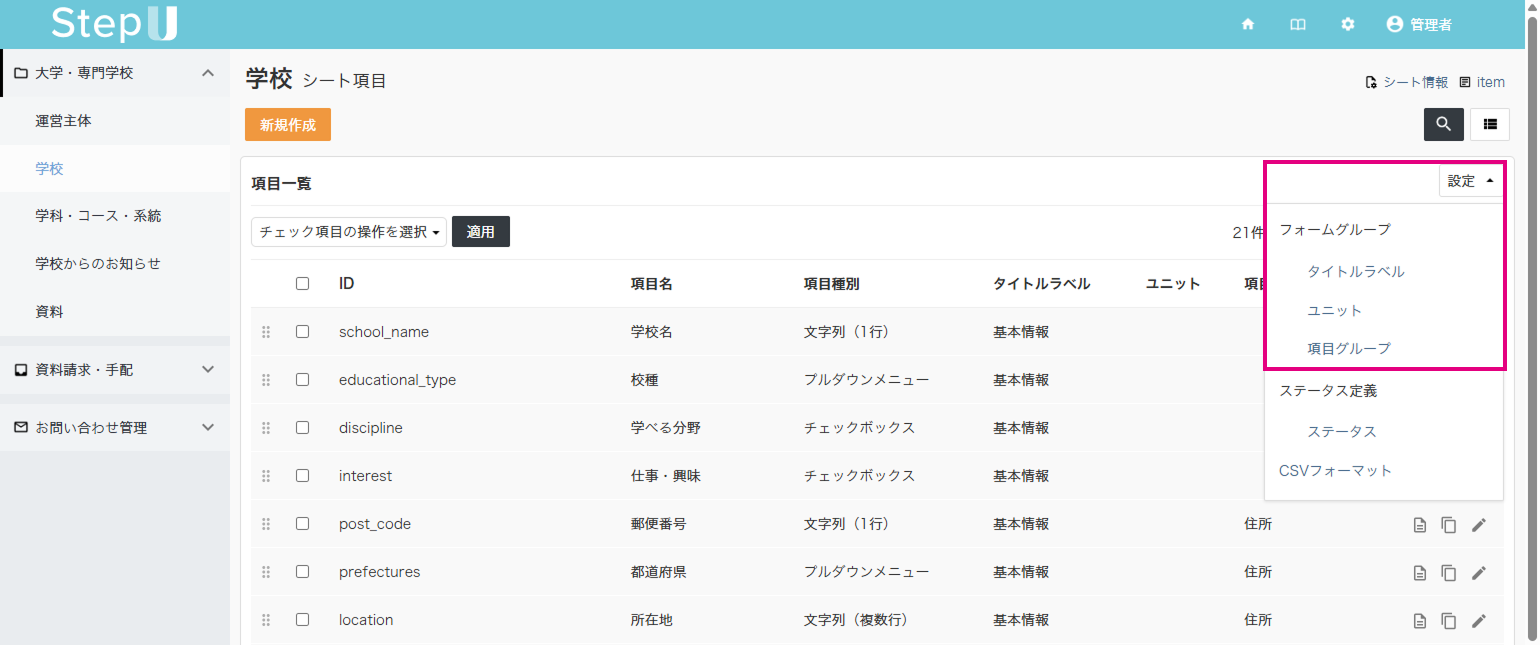Open the search magnifier above the item list
Viewport: 1540px width, 645px height.
tap(1443, 124)
